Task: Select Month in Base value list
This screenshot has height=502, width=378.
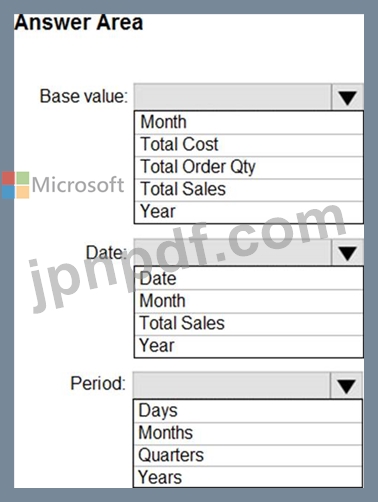Action: (x=249, y=122)
